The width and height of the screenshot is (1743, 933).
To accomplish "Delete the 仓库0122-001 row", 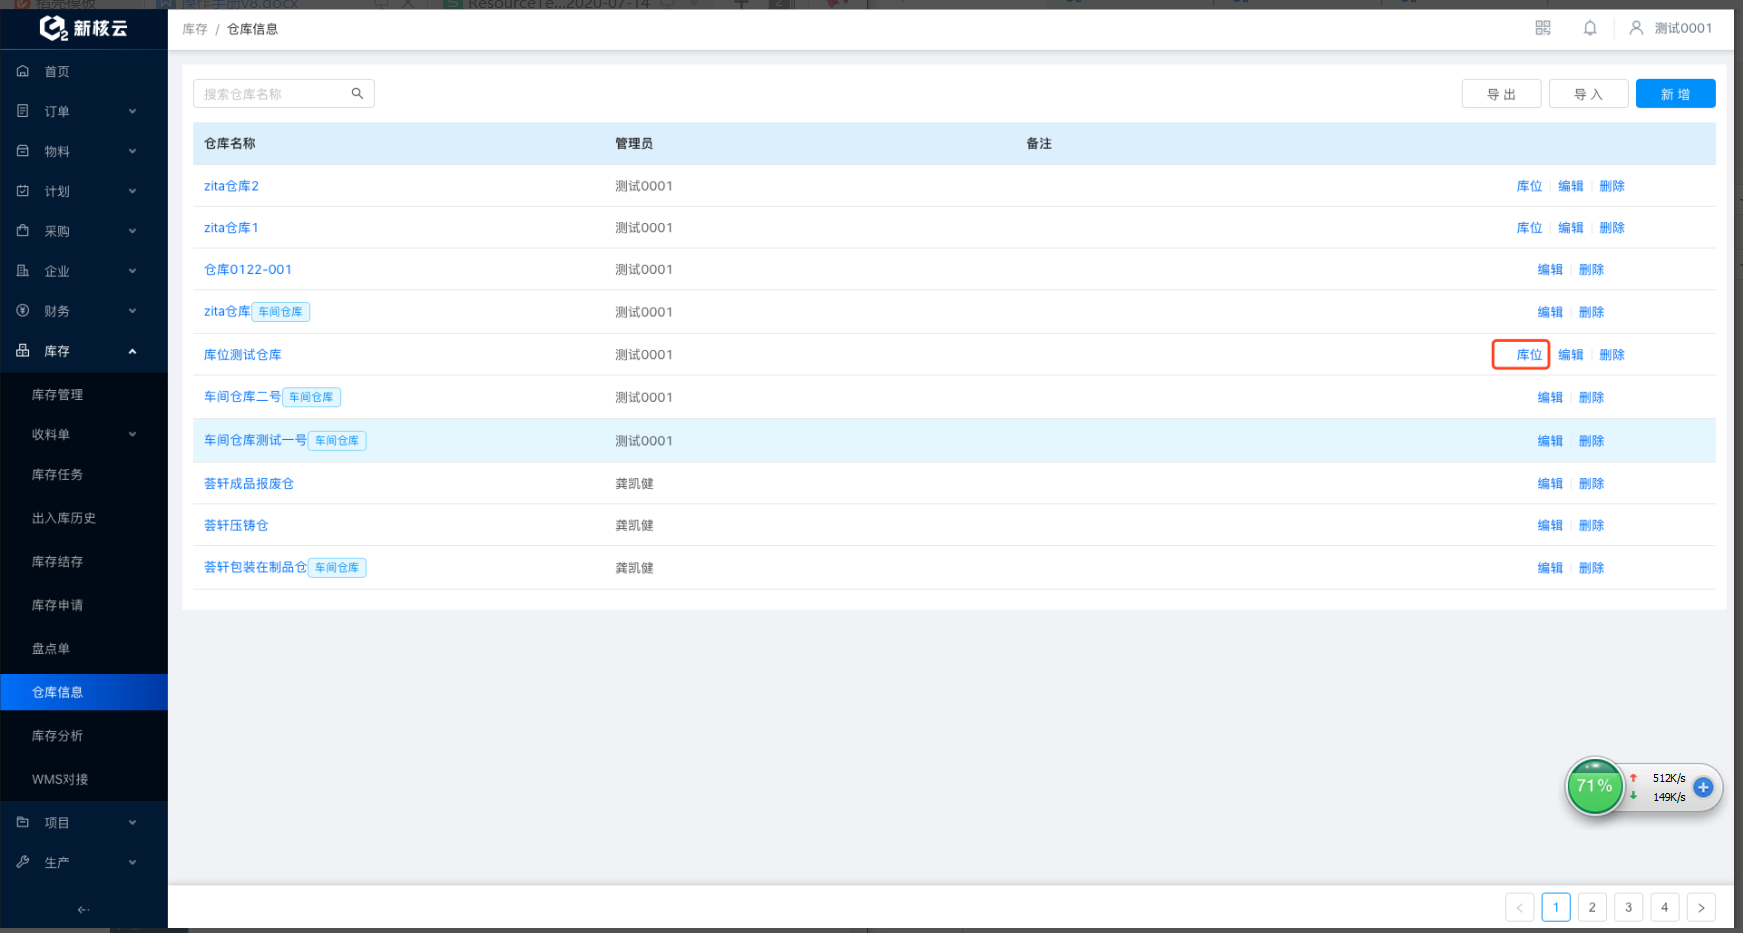I will pyautogui.click(x=1591, y=270).
